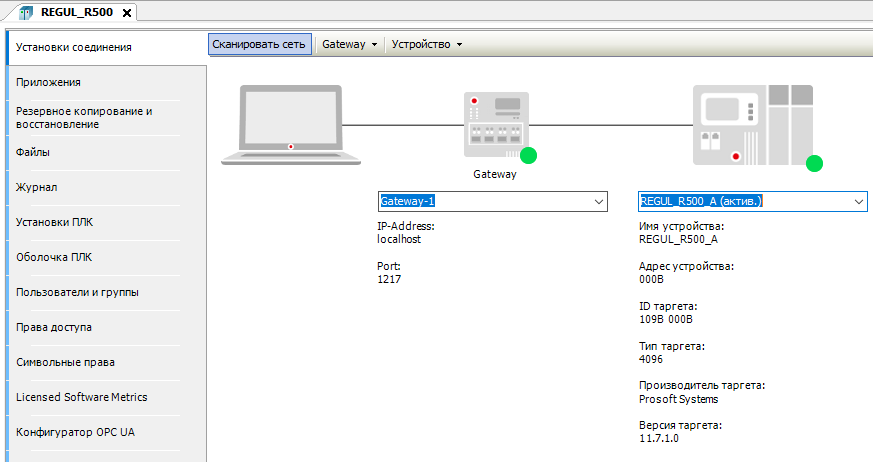Open Пользователи и группы section
Viewport: 873px width, 462px height.
[77, 292]
